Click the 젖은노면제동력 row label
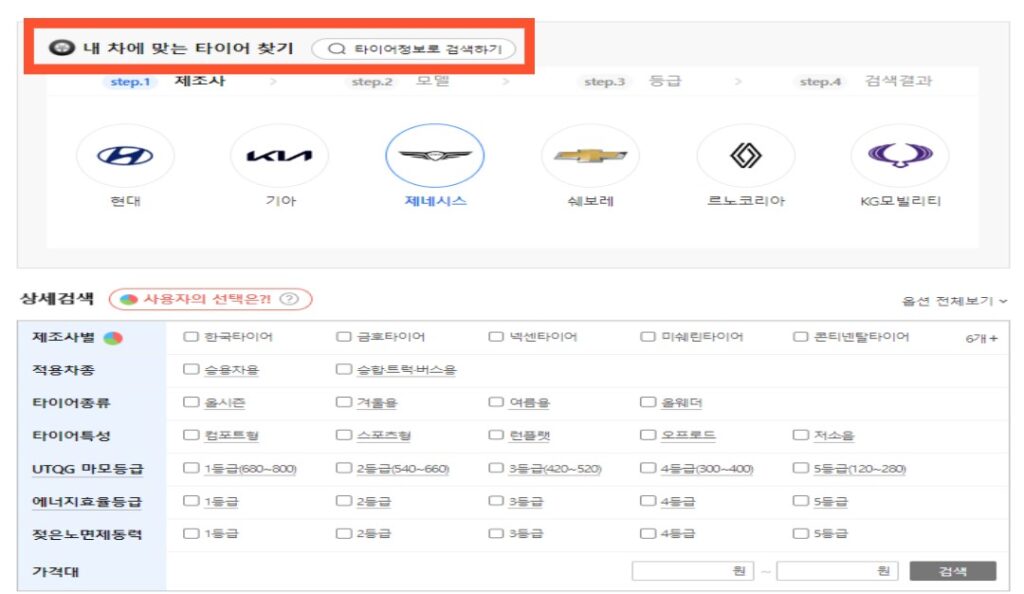This screenshot has height=594, width=1024. (x=87, y=534)
